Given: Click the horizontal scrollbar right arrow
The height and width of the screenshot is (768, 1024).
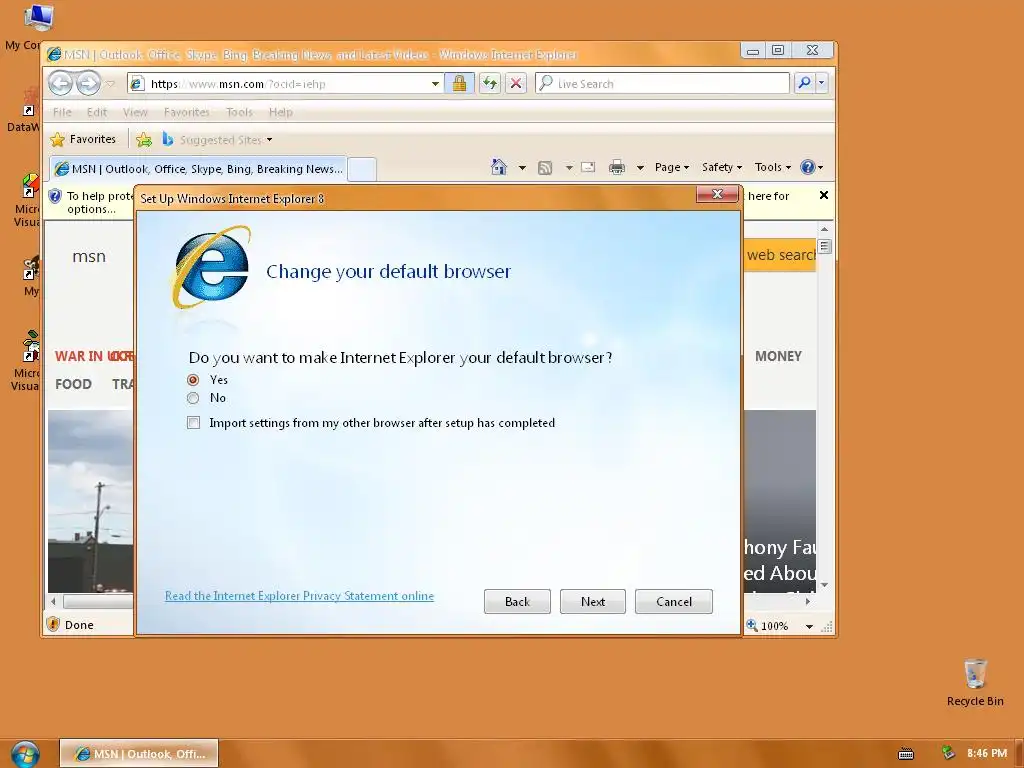Looking at the screenshot, I should (x=808, y=601).
